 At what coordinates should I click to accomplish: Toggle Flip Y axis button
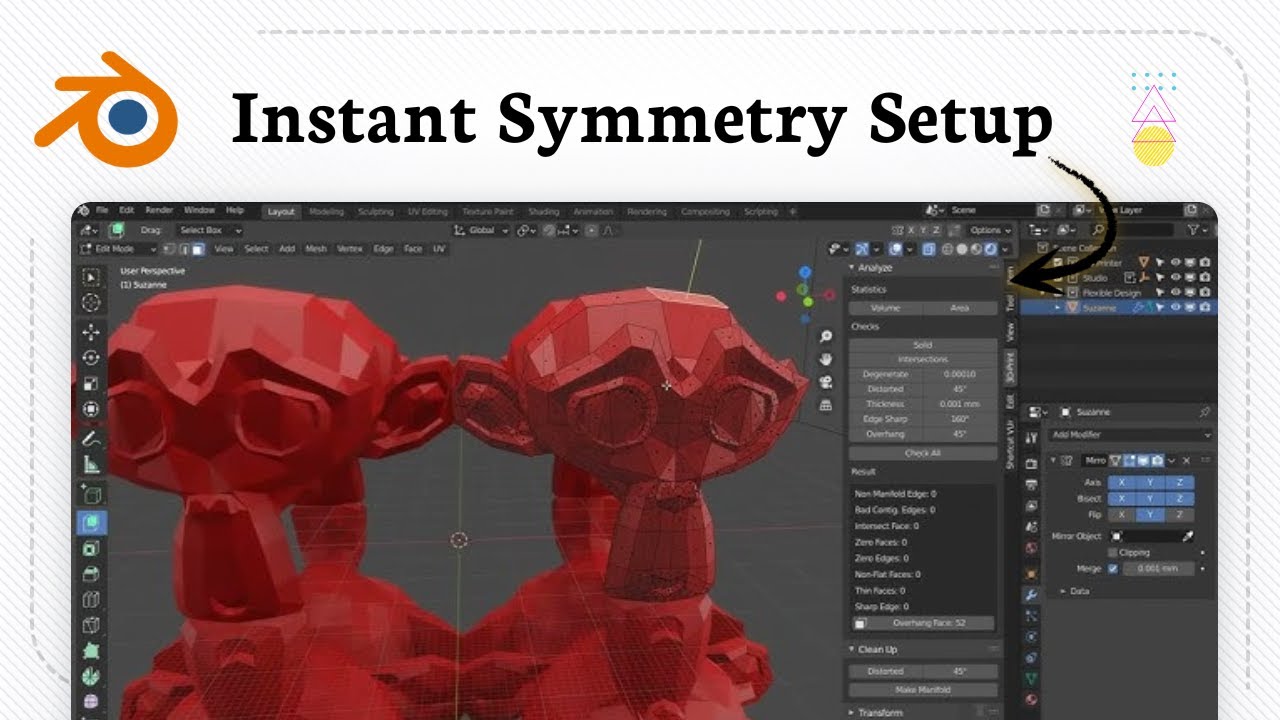[x=1151, y=515]
